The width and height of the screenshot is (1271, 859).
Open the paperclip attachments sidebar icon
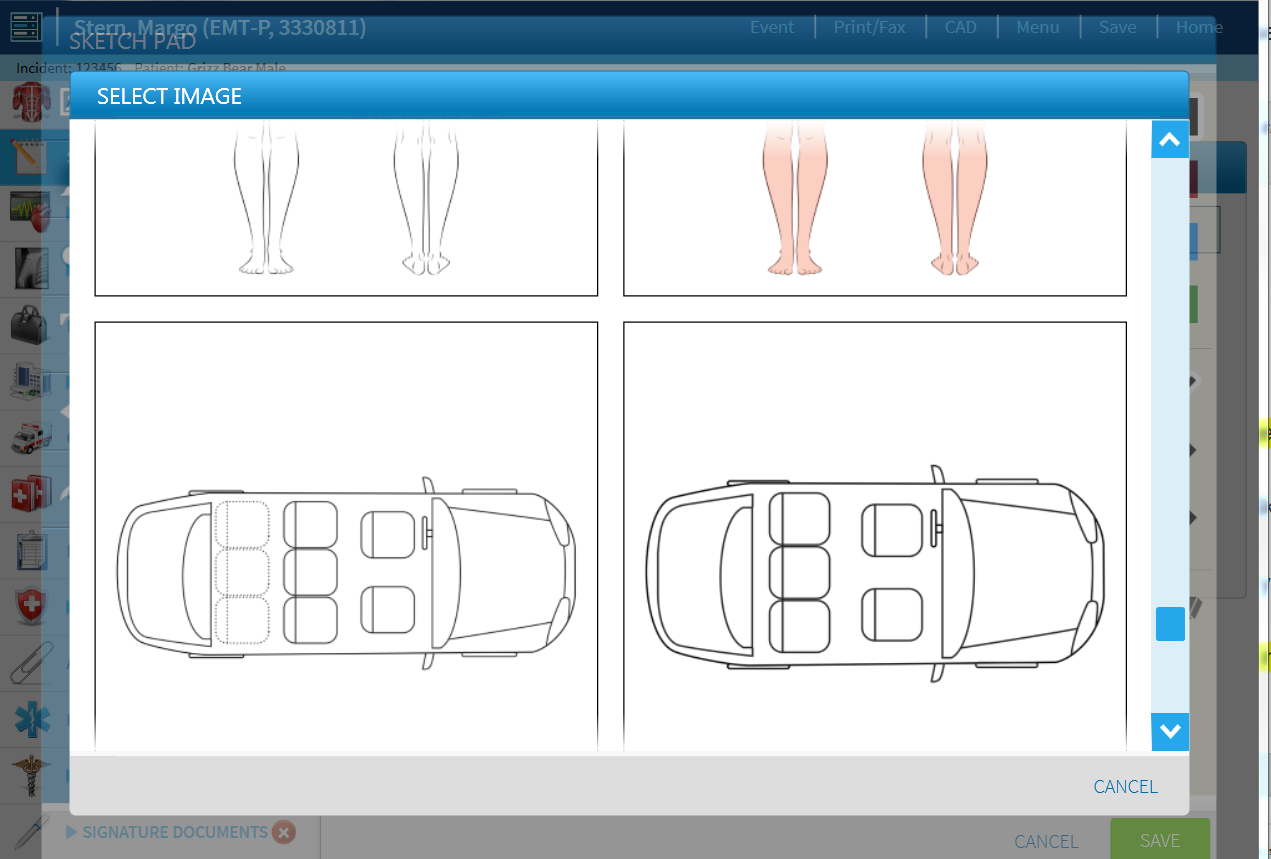point(29,661)
